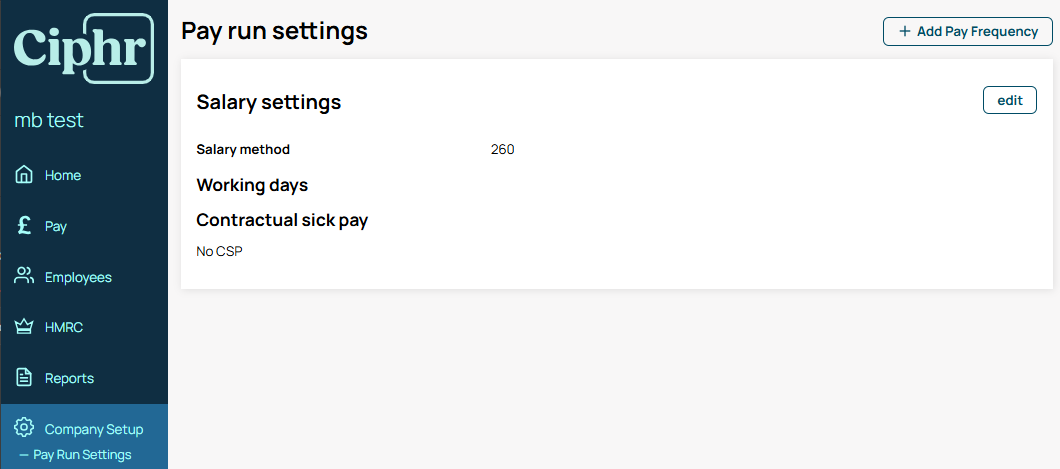Click the Company Setup gear icon
The height and width of the screenshot is (469, 1060).
point(24,428)
